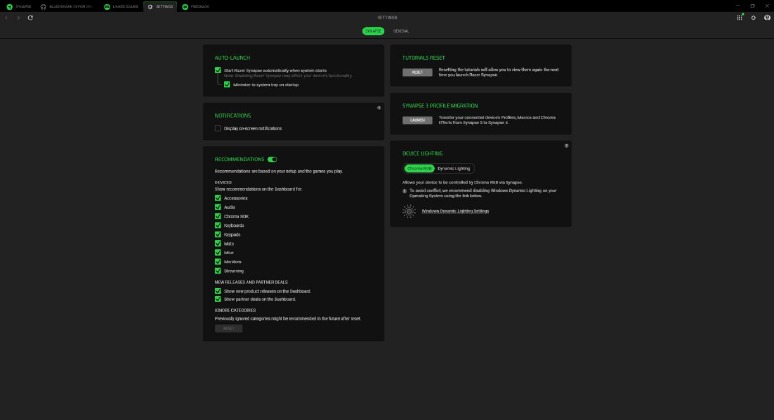Go back with the left arrow icon
Screen dimensions: 774x420
(x=6, y=18)
